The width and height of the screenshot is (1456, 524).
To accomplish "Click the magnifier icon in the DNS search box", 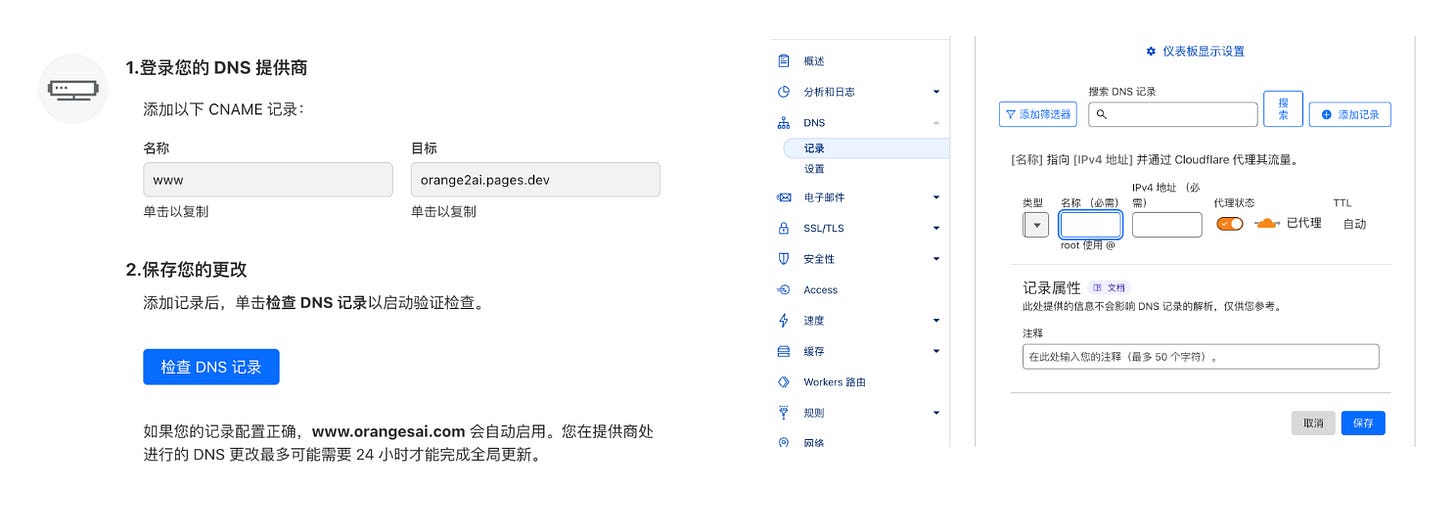I will click(x=1102, y=115).
